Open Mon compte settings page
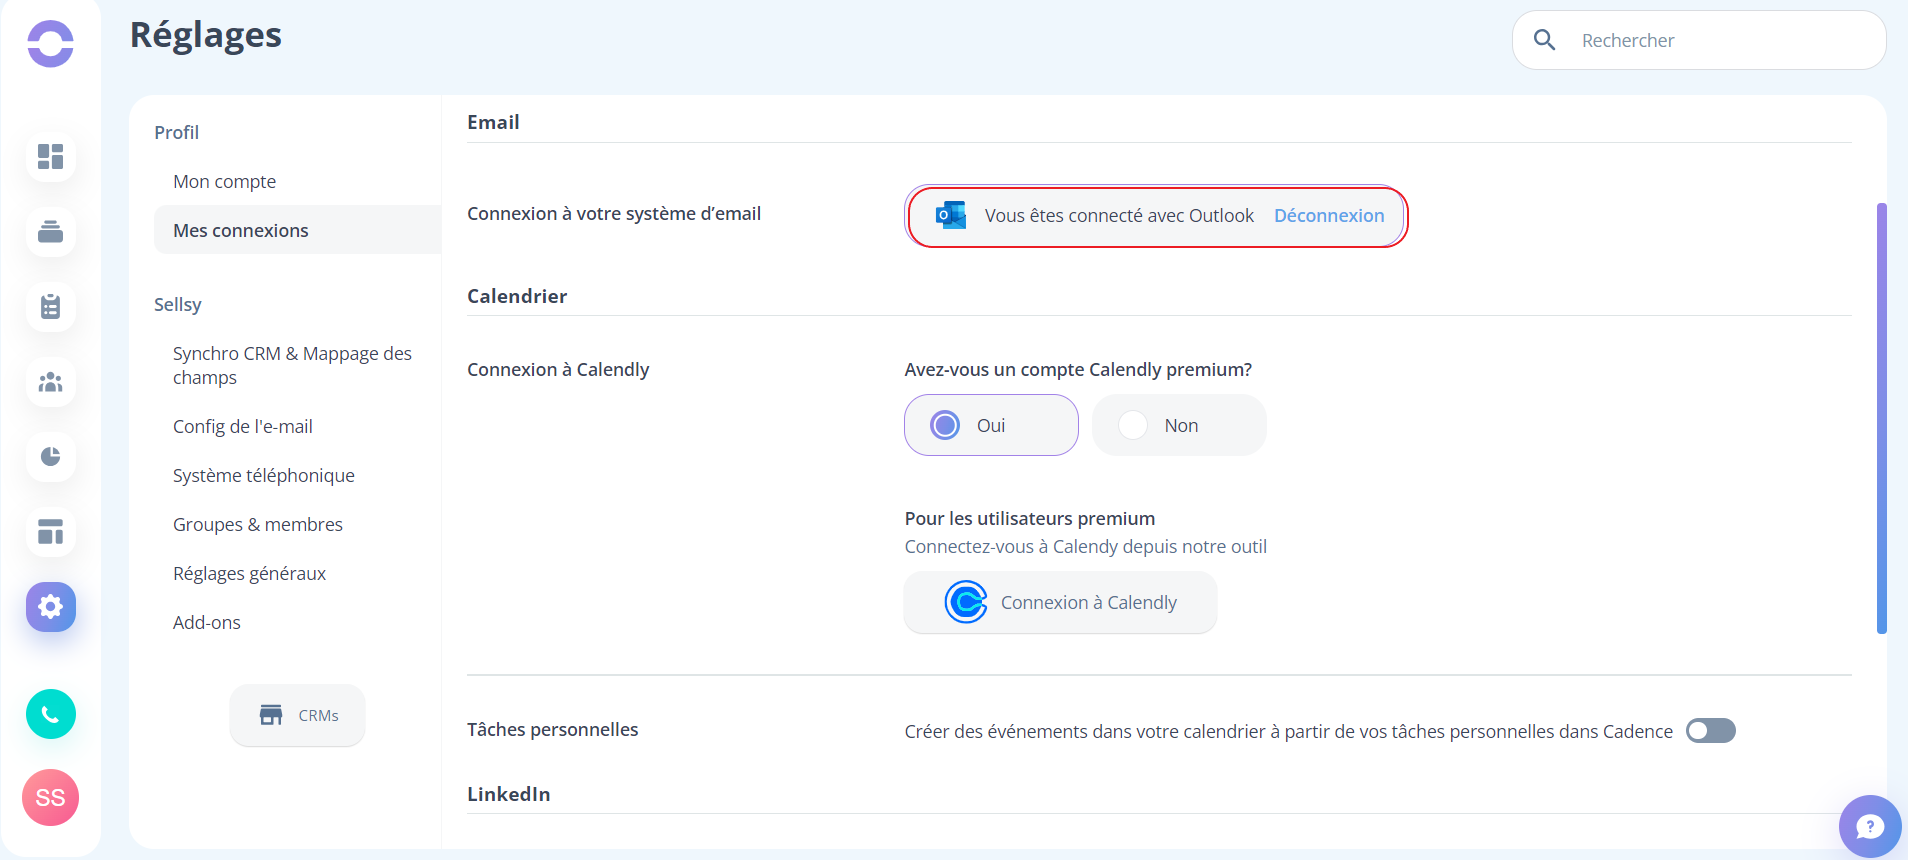Image resolution: width=1908 pixels, height=860 pixels. [x=224, y=181]
